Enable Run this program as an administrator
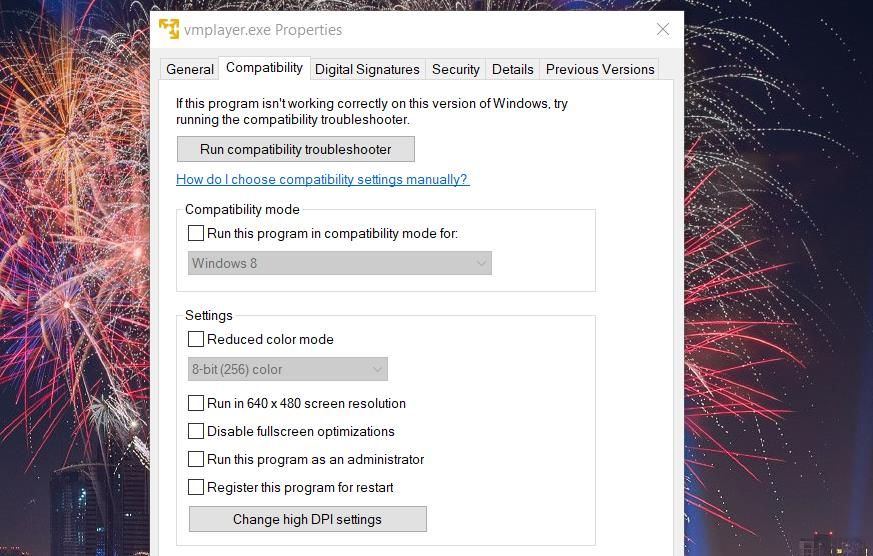The height and width of the screenshot is (556, 873). pos(195,459)
